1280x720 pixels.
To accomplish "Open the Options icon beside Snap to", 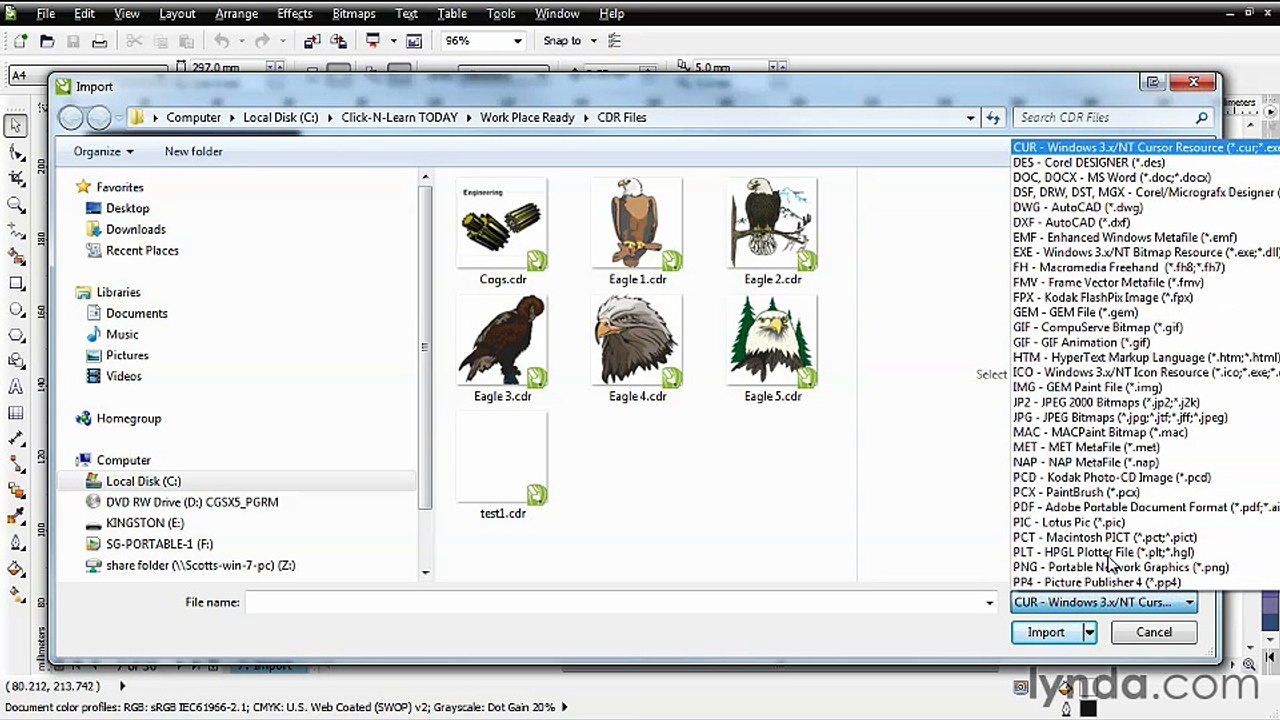I will point(614,41).
